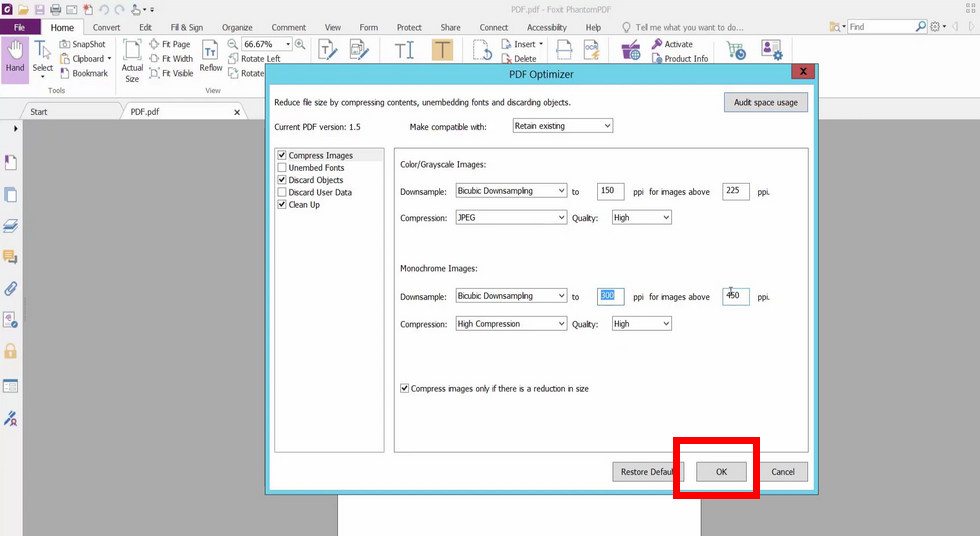Click the color images 150 ppi field

[x=611, y=190]
